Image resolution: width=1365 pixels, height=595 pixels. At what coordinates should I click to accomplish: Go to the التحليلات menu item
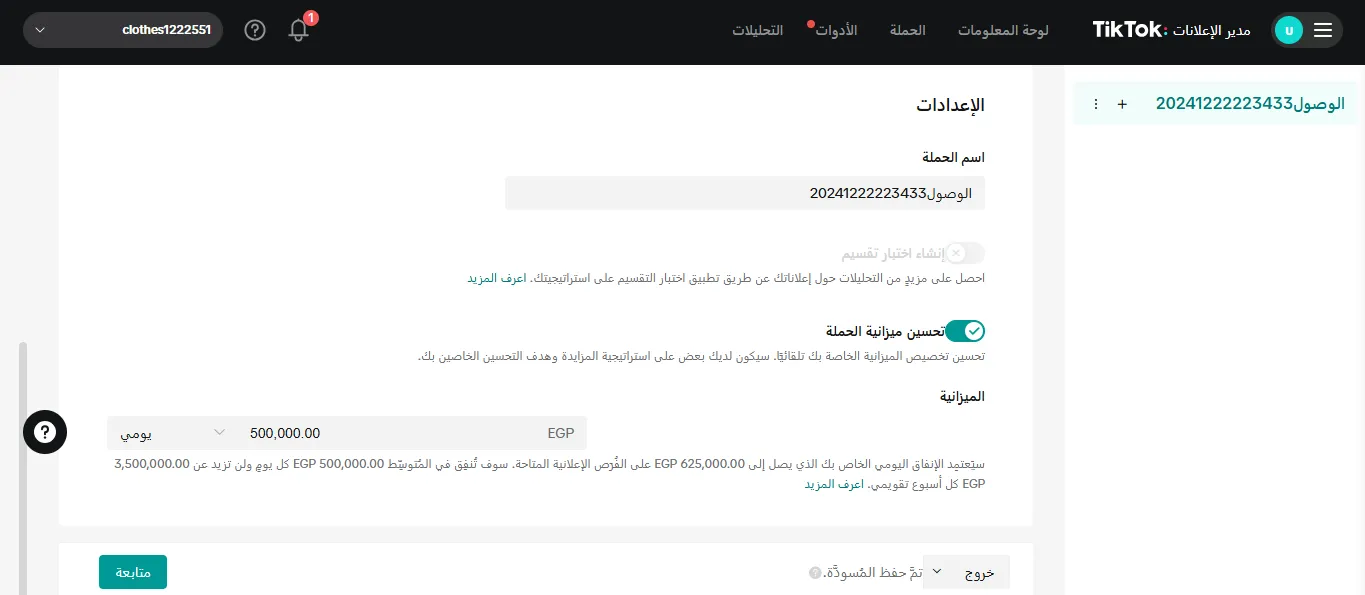pos(756,30)
